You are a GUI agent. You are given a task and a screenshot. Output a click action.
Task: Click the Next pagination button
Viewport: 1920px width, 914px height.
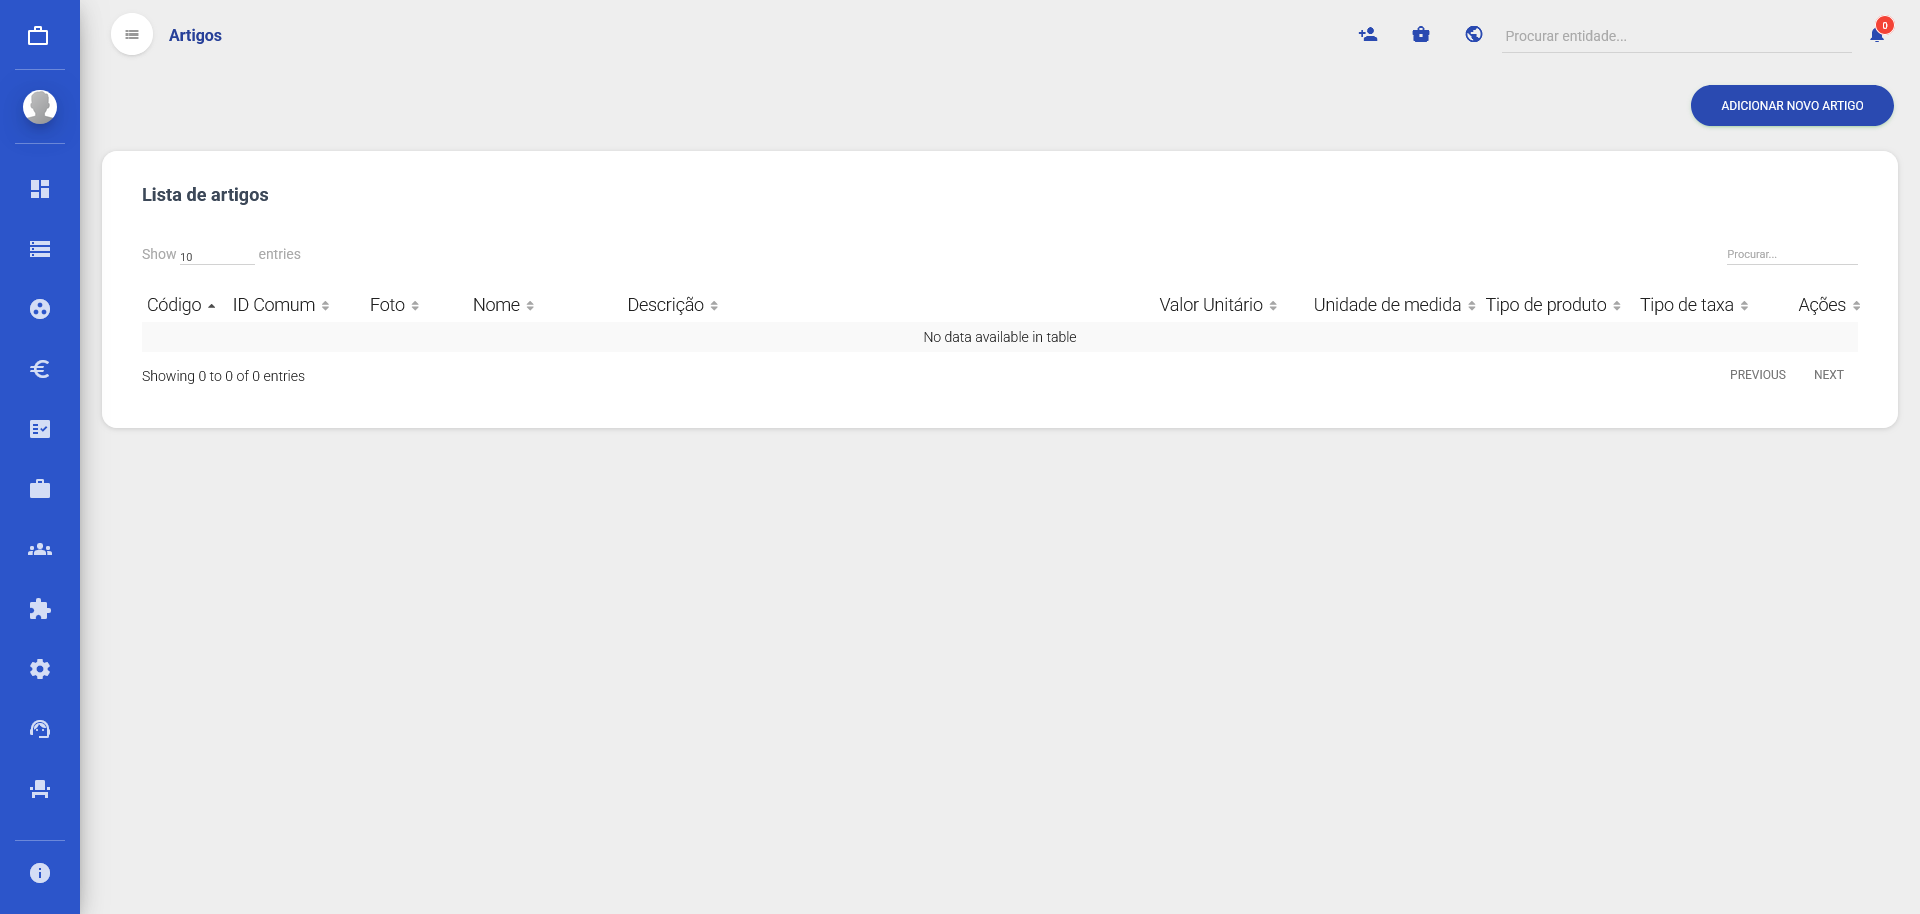click(1828, 375)
